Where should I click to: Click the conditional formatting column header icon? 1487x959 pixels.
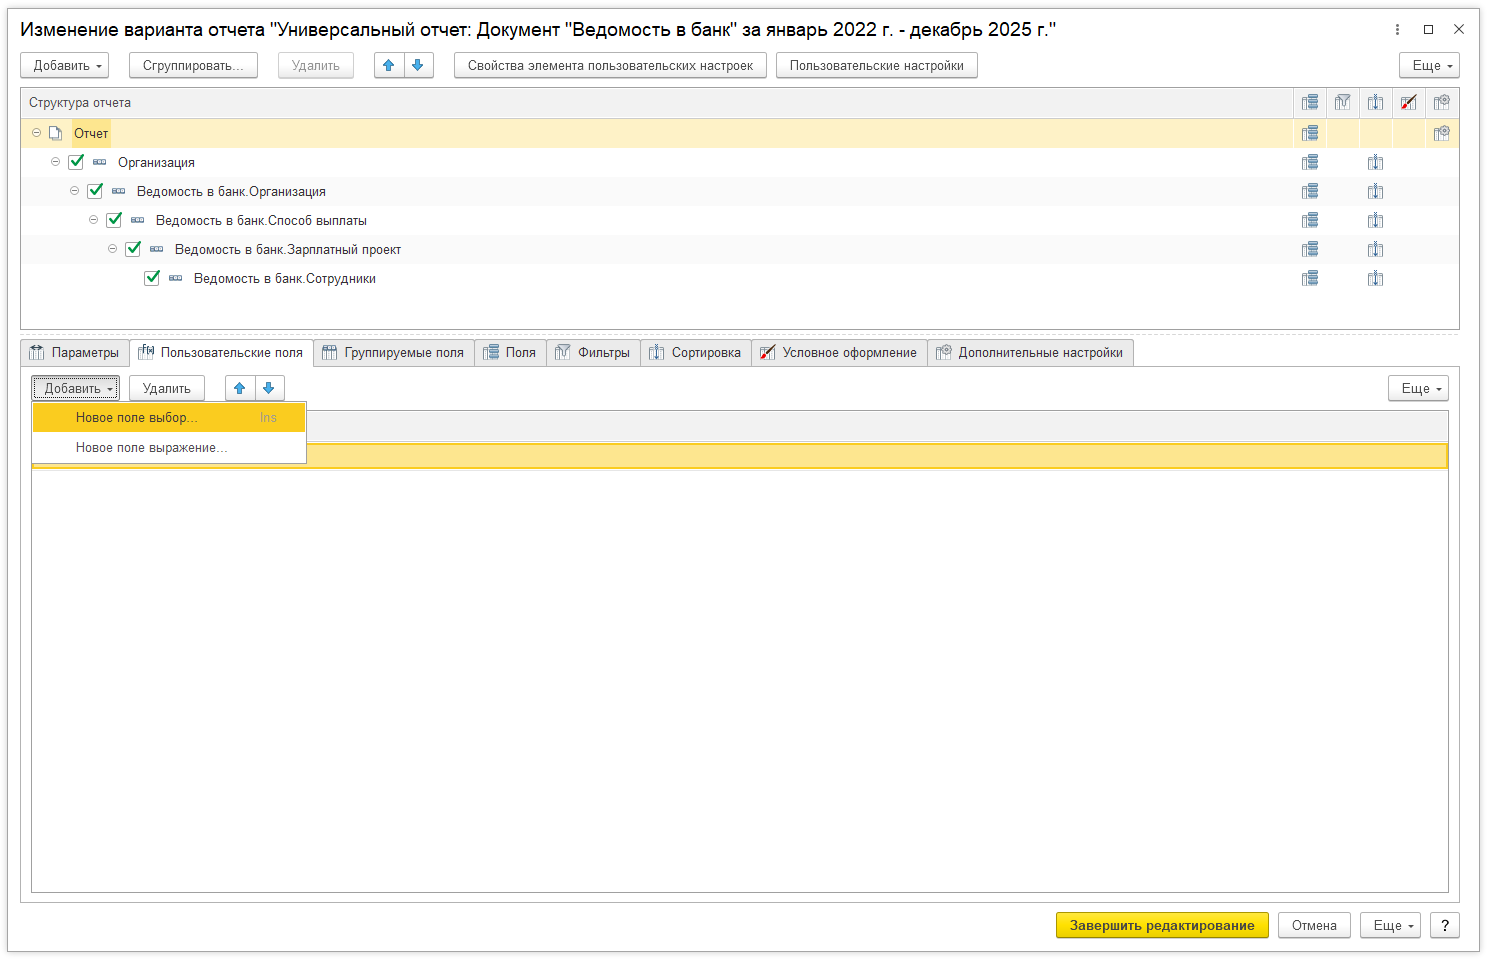(x=1408, y=102)
